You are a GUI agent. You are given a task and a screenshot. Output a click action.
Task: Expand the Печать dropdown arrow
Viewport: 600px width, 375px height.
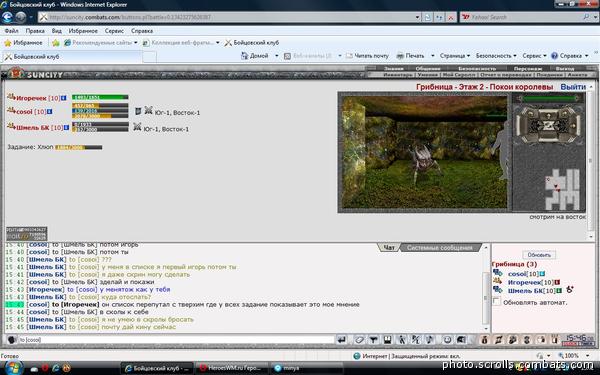pos(433,56)
